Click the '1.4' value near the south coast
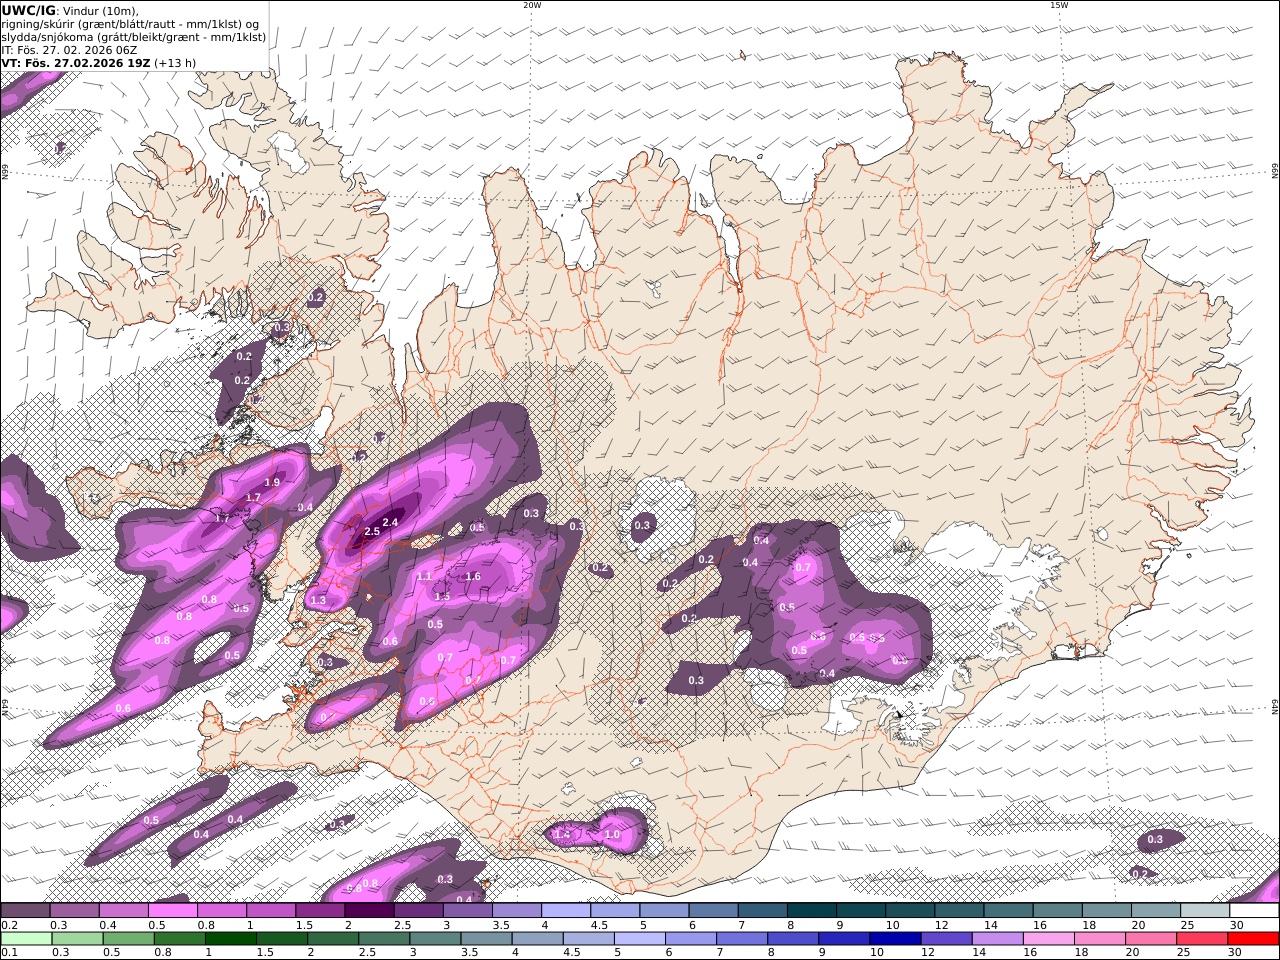The height and width of the screenshot is (960, 1280). point(562,834)
